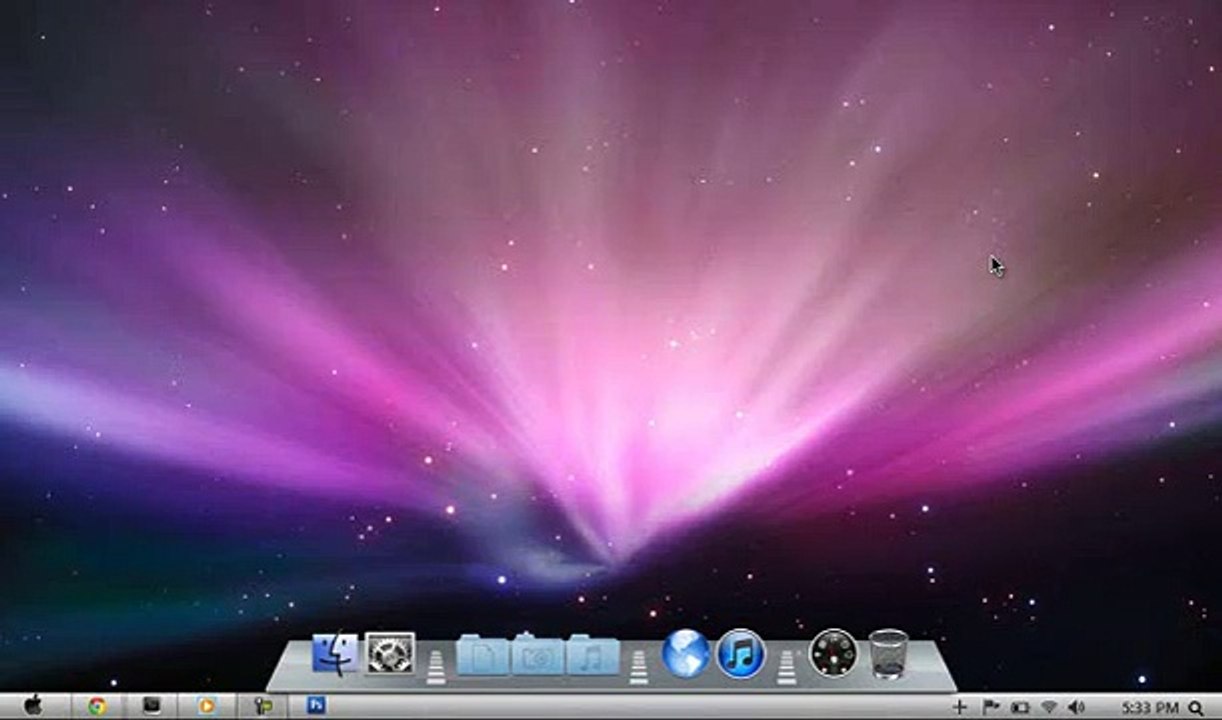Open the Music folder in dock
The width and height of the screenshot is (1222, 720).
(x=592, y=654)
